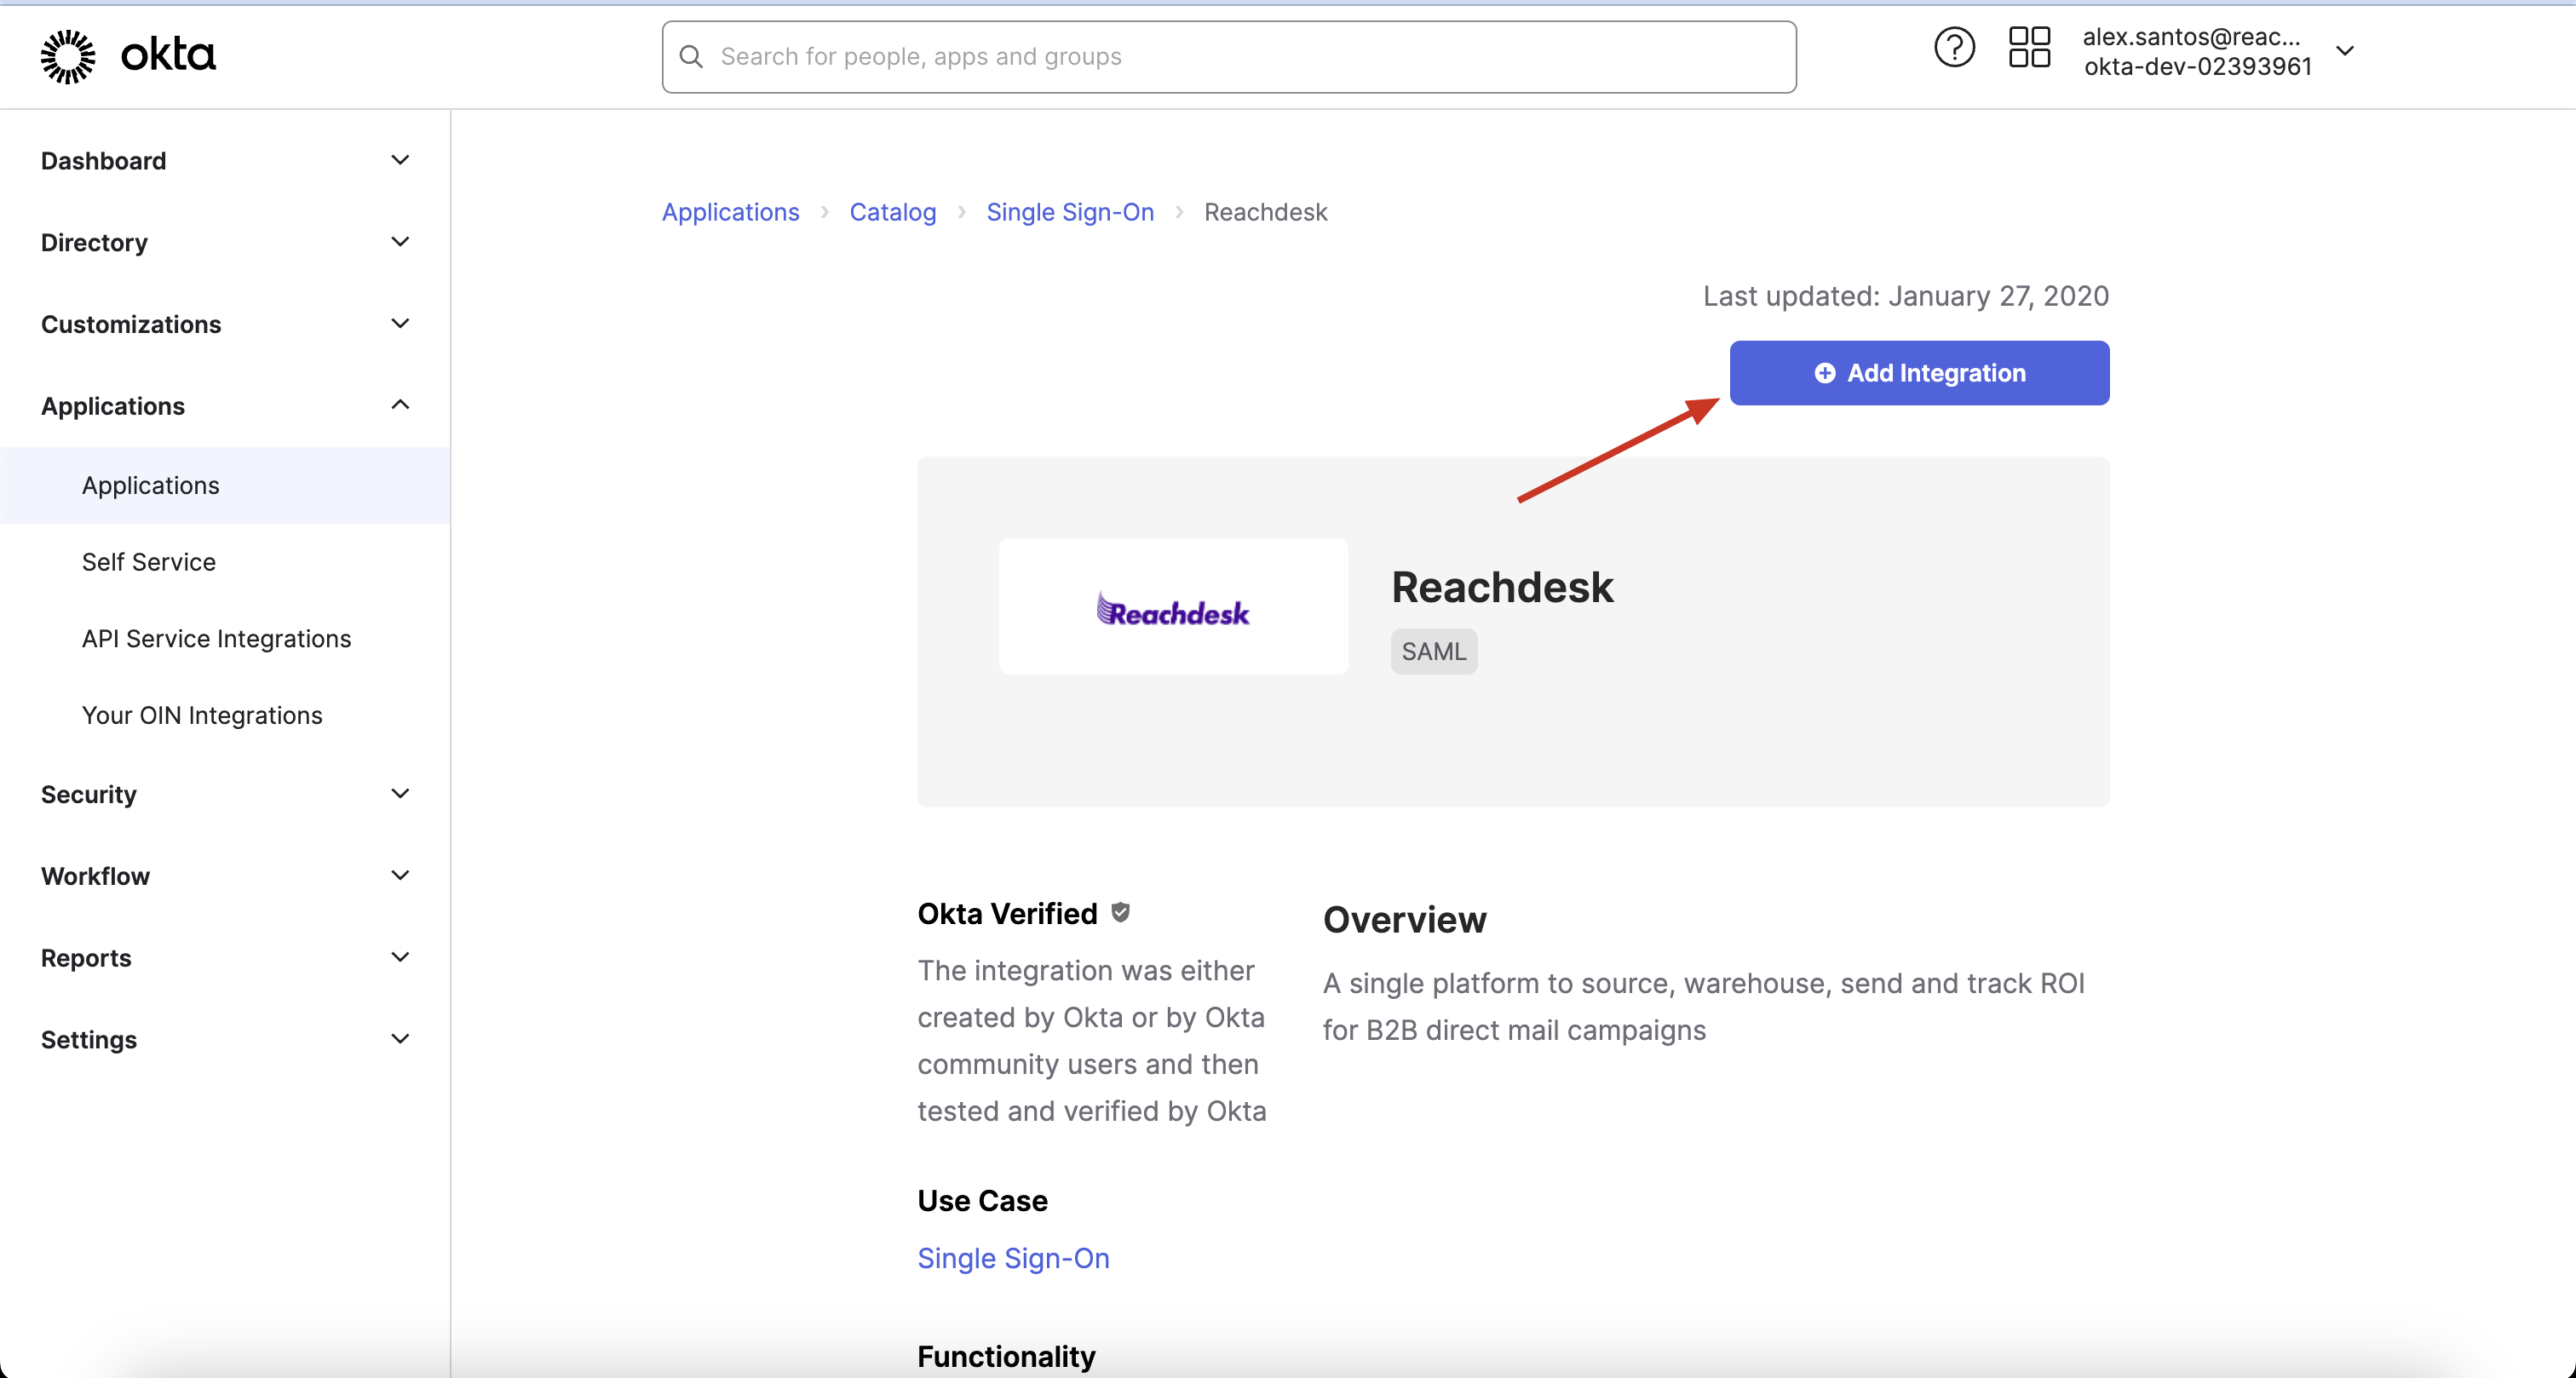Open the Customizations sidebar item
This screenshot has width=2576, height=1378.
(x=225, y=325)
